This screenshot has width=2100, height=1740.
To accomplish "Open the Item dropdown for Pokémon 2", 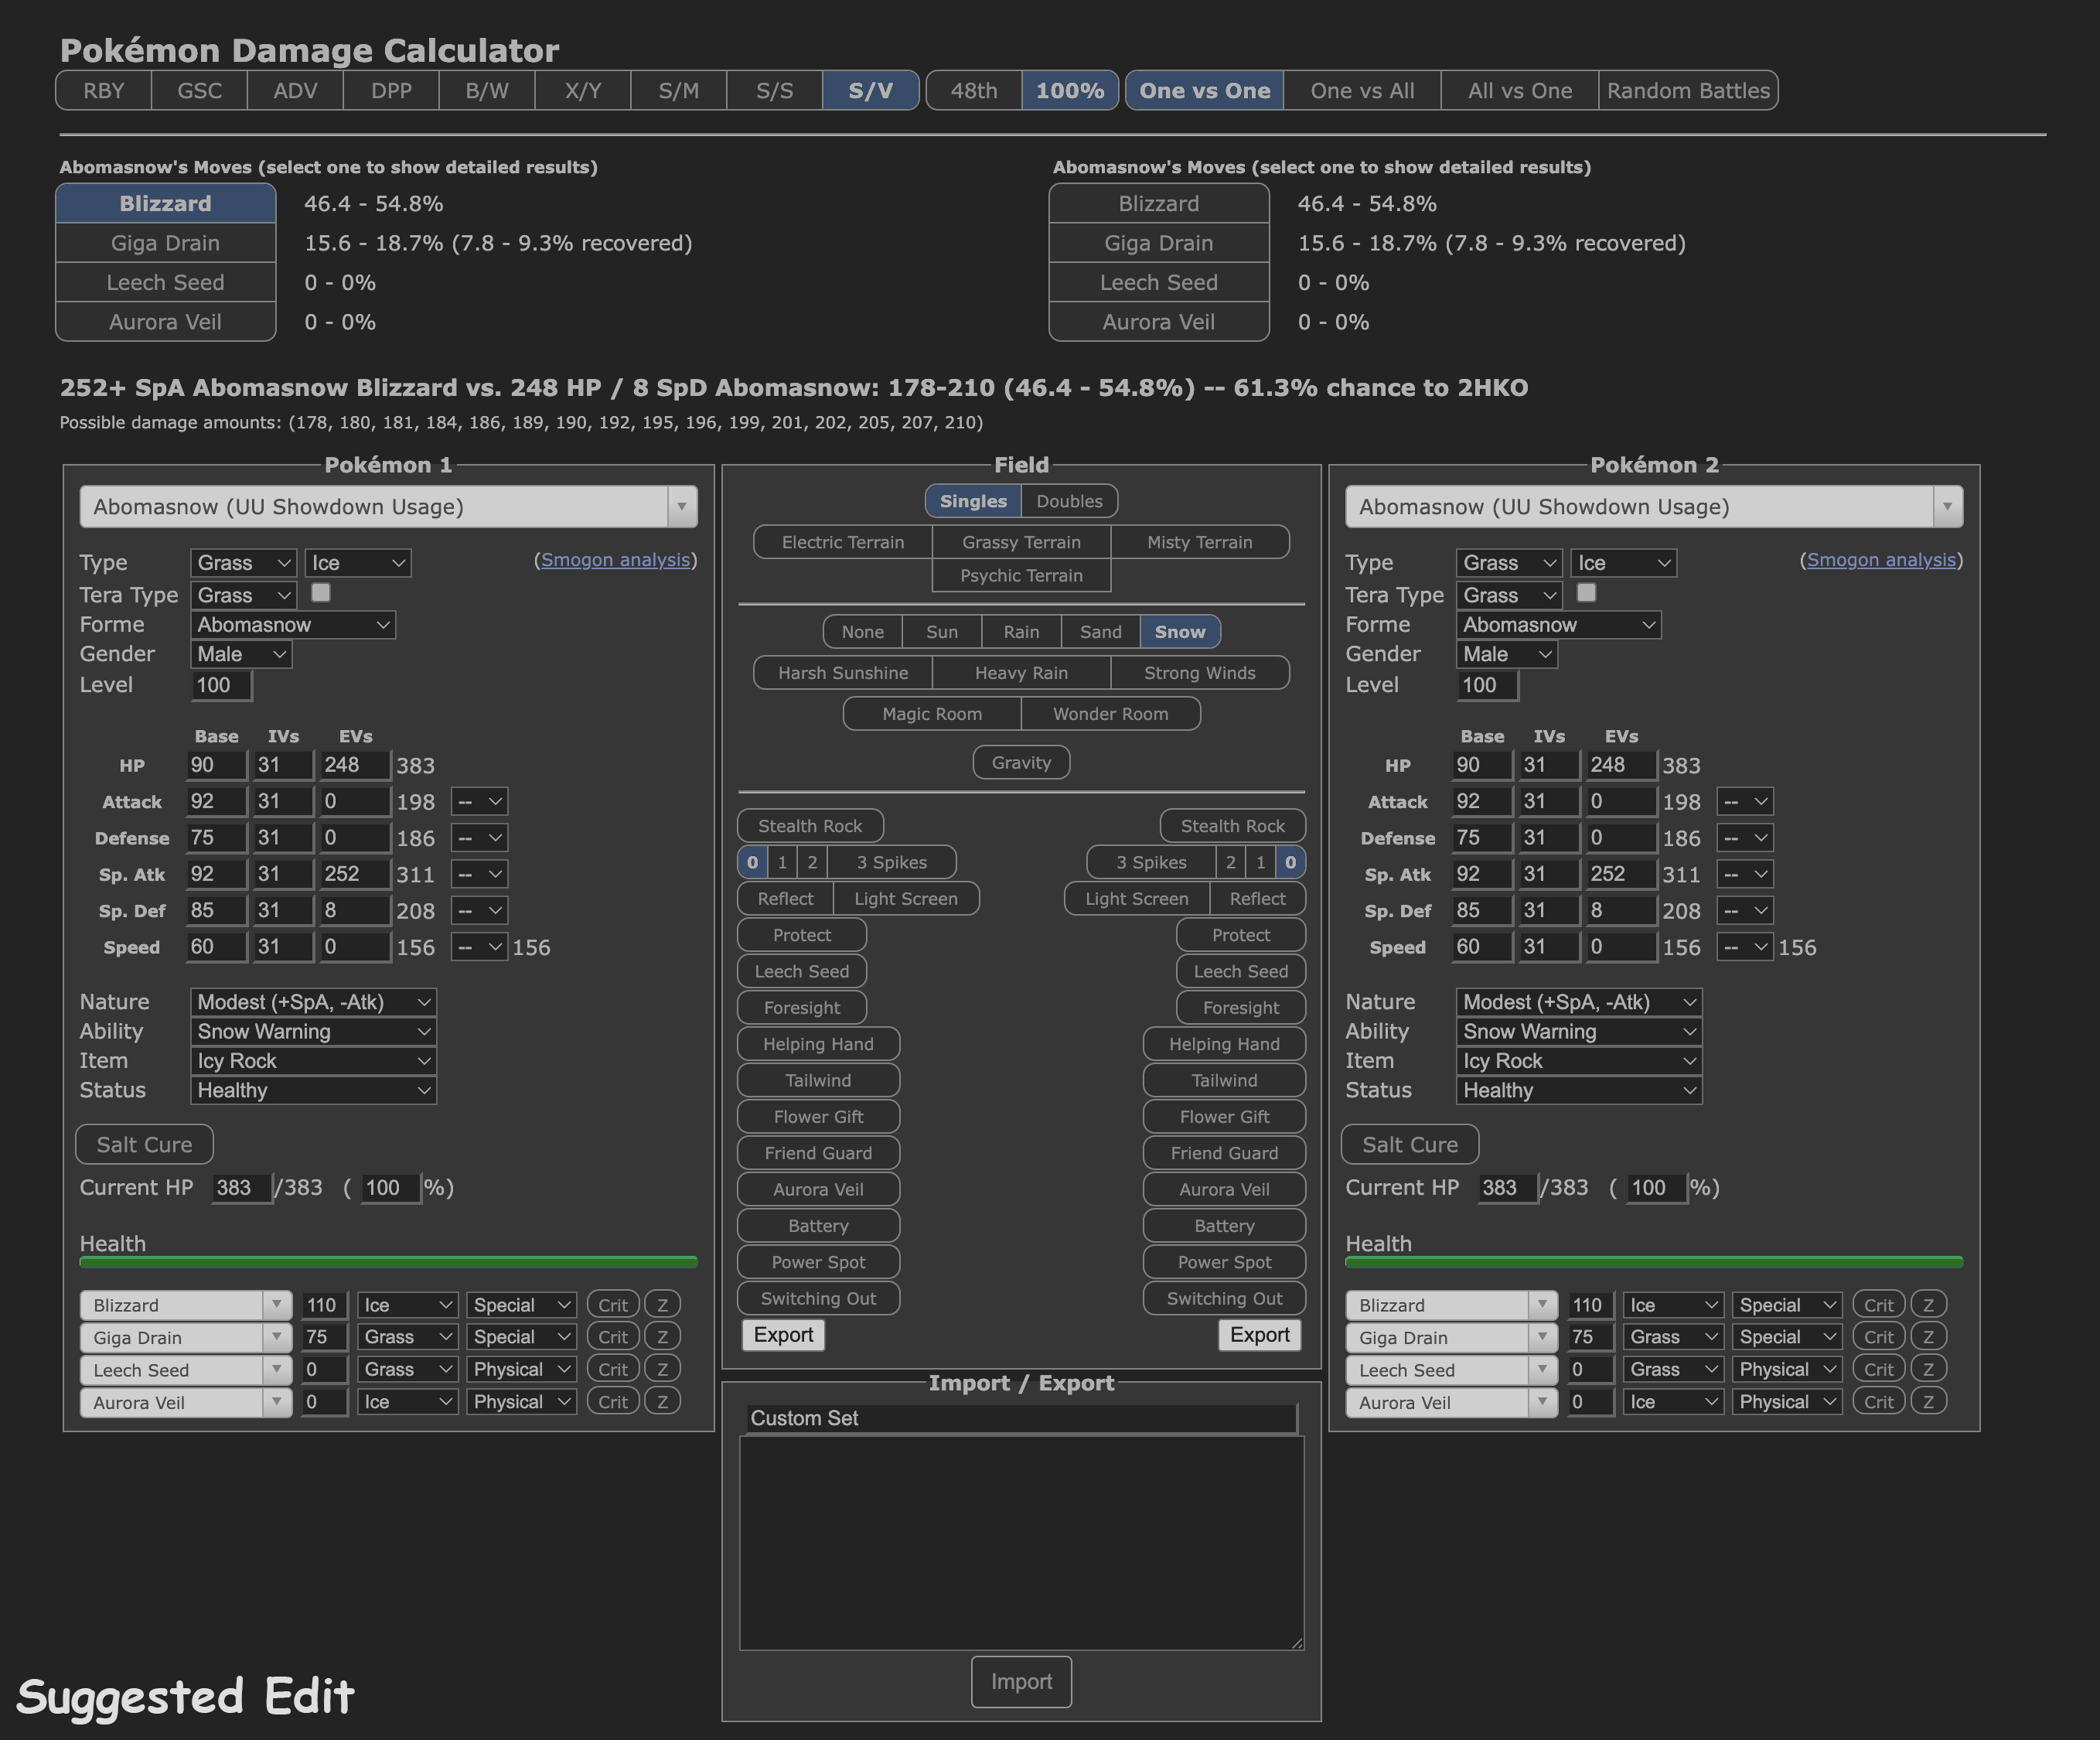I will pyautogui.click(x=1578, y=1060).
